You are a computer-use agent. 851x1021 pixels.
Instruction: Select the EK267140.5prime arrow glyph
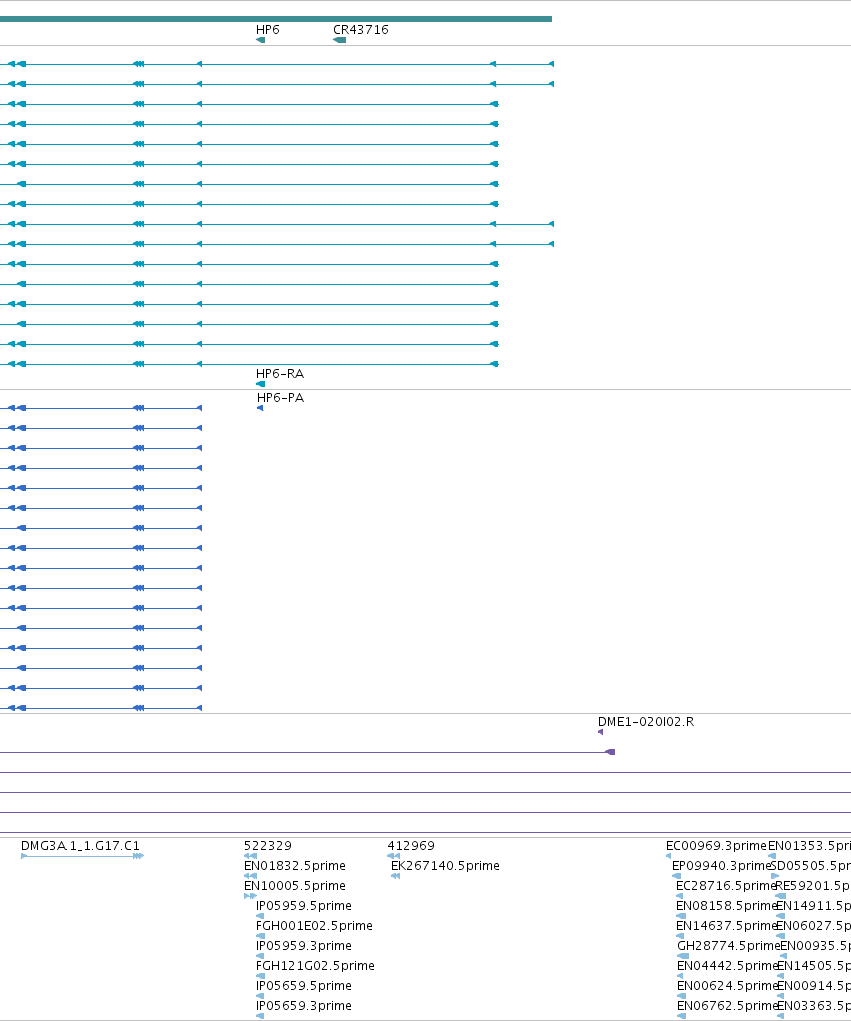(x=395, y=876)
